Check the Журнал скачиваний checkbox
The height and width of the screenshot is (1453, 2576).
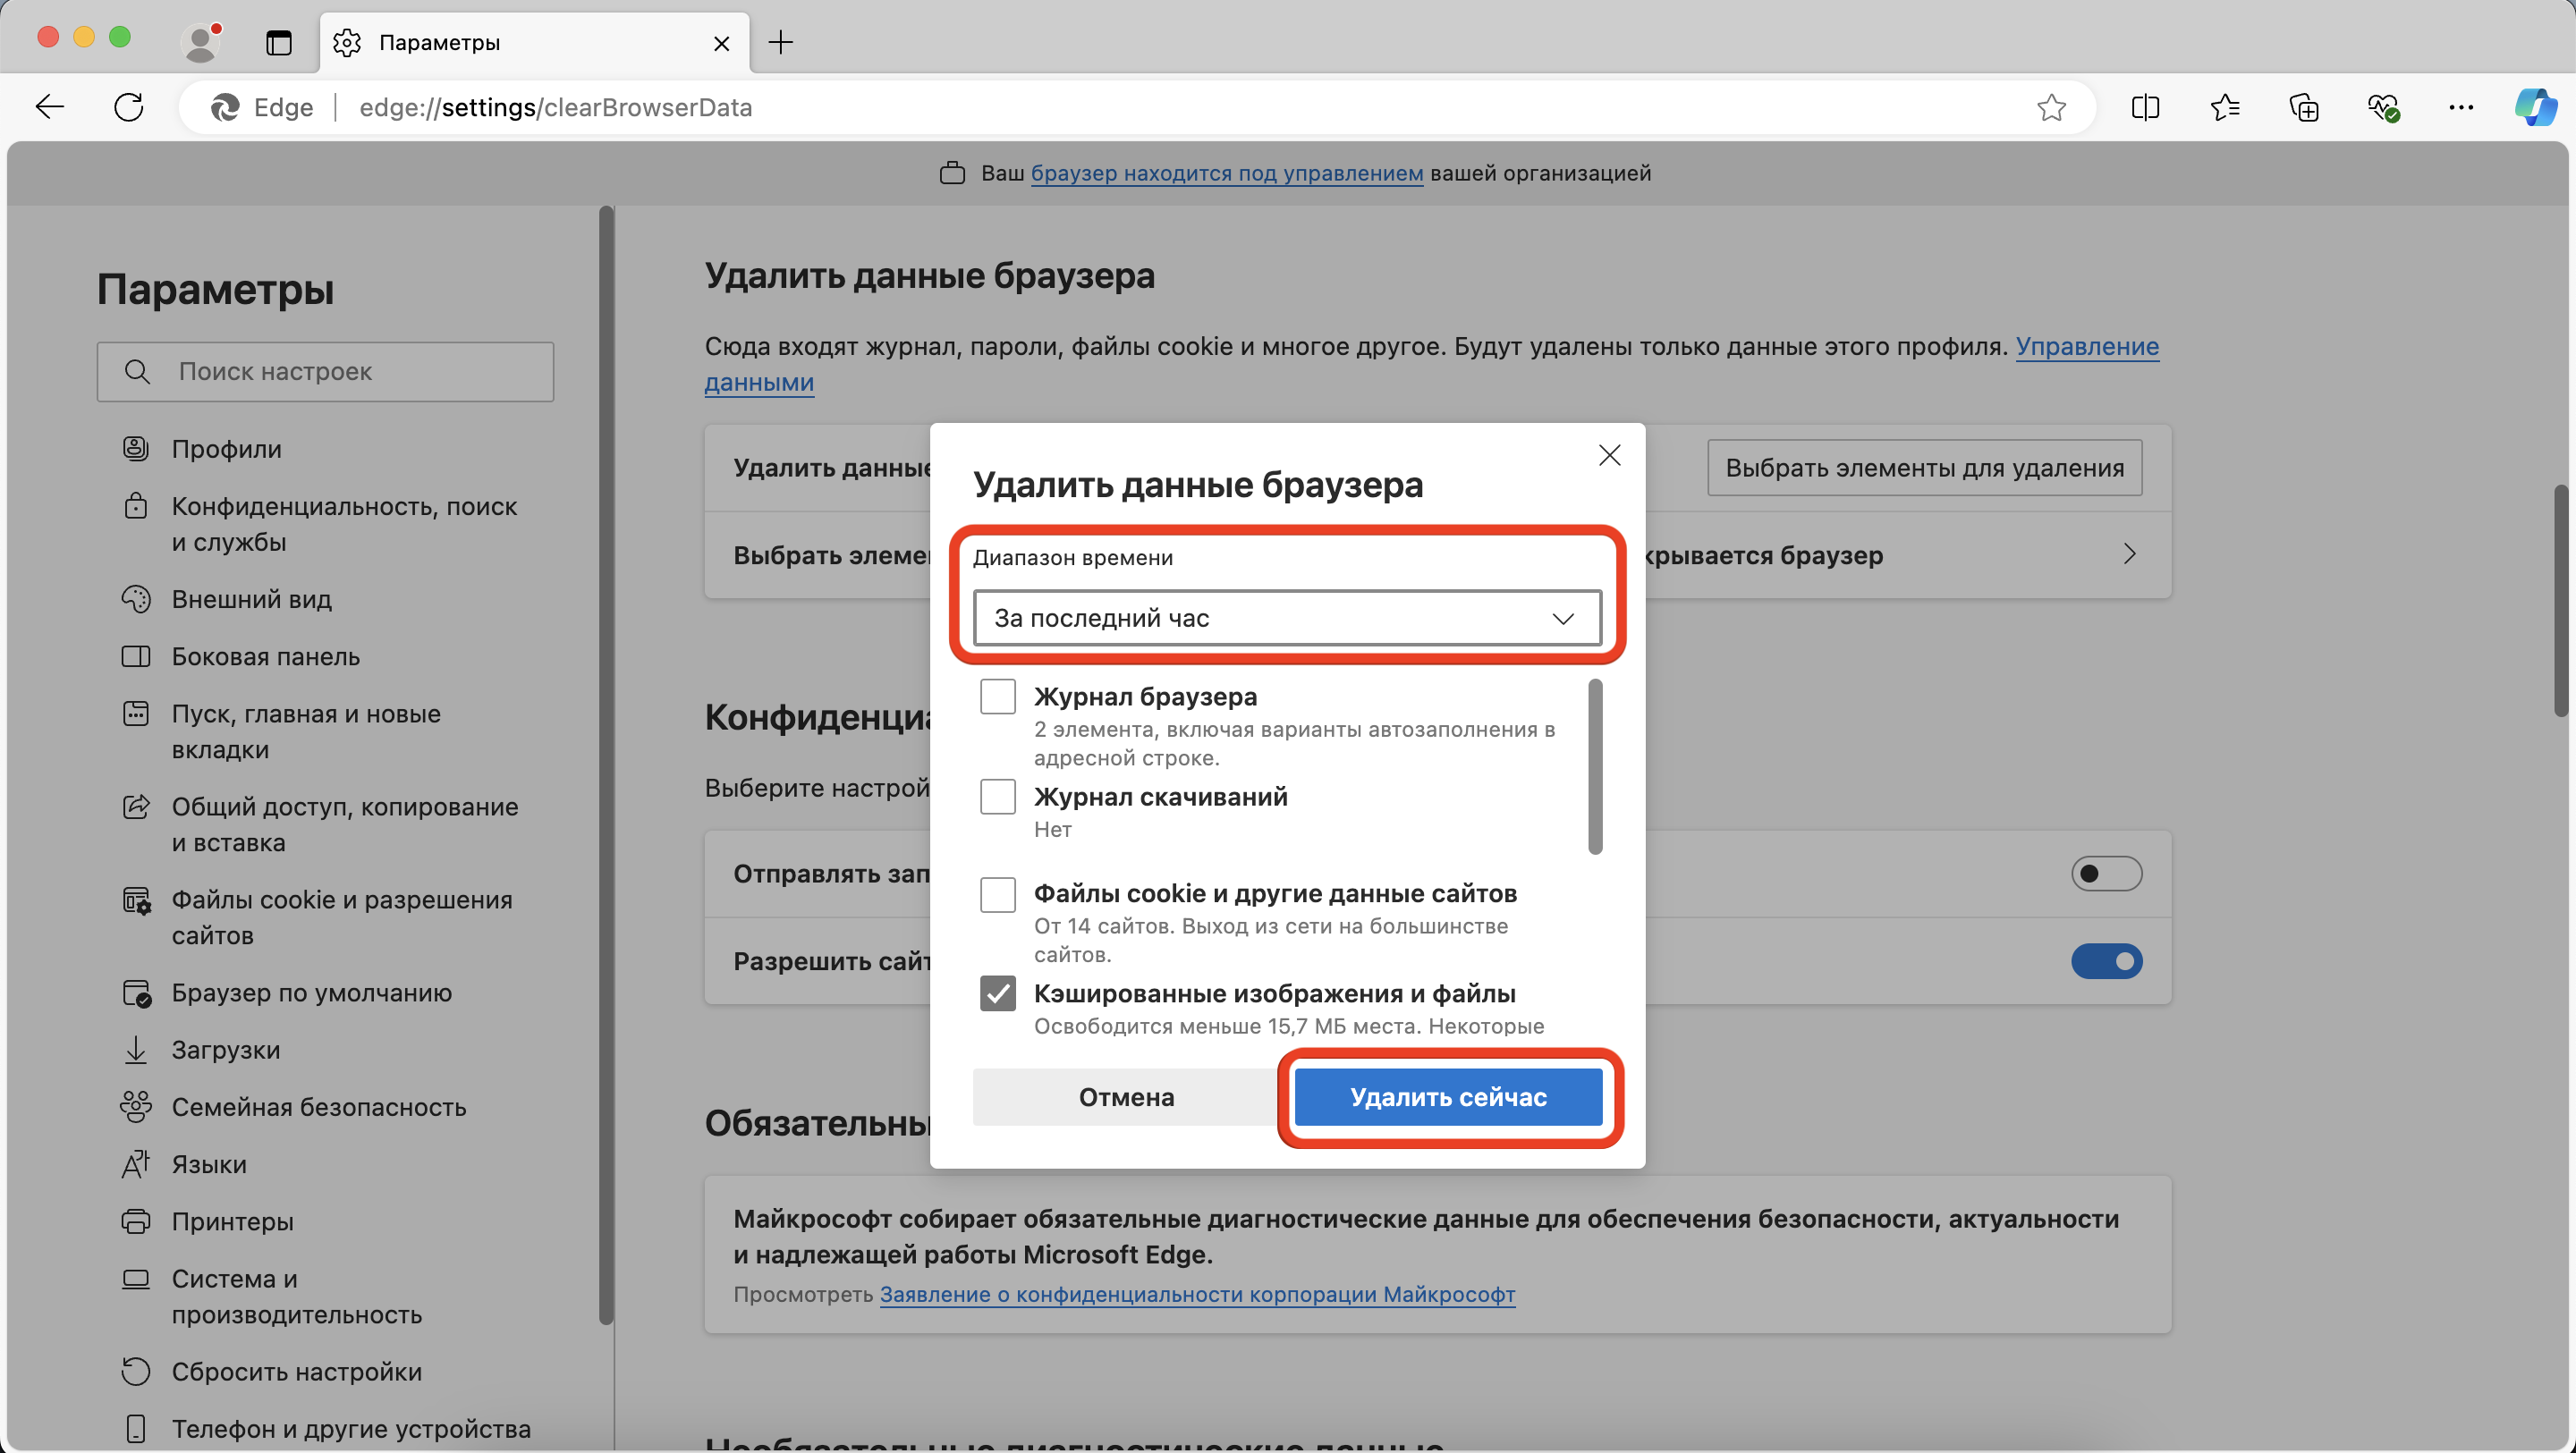(997, 796)
